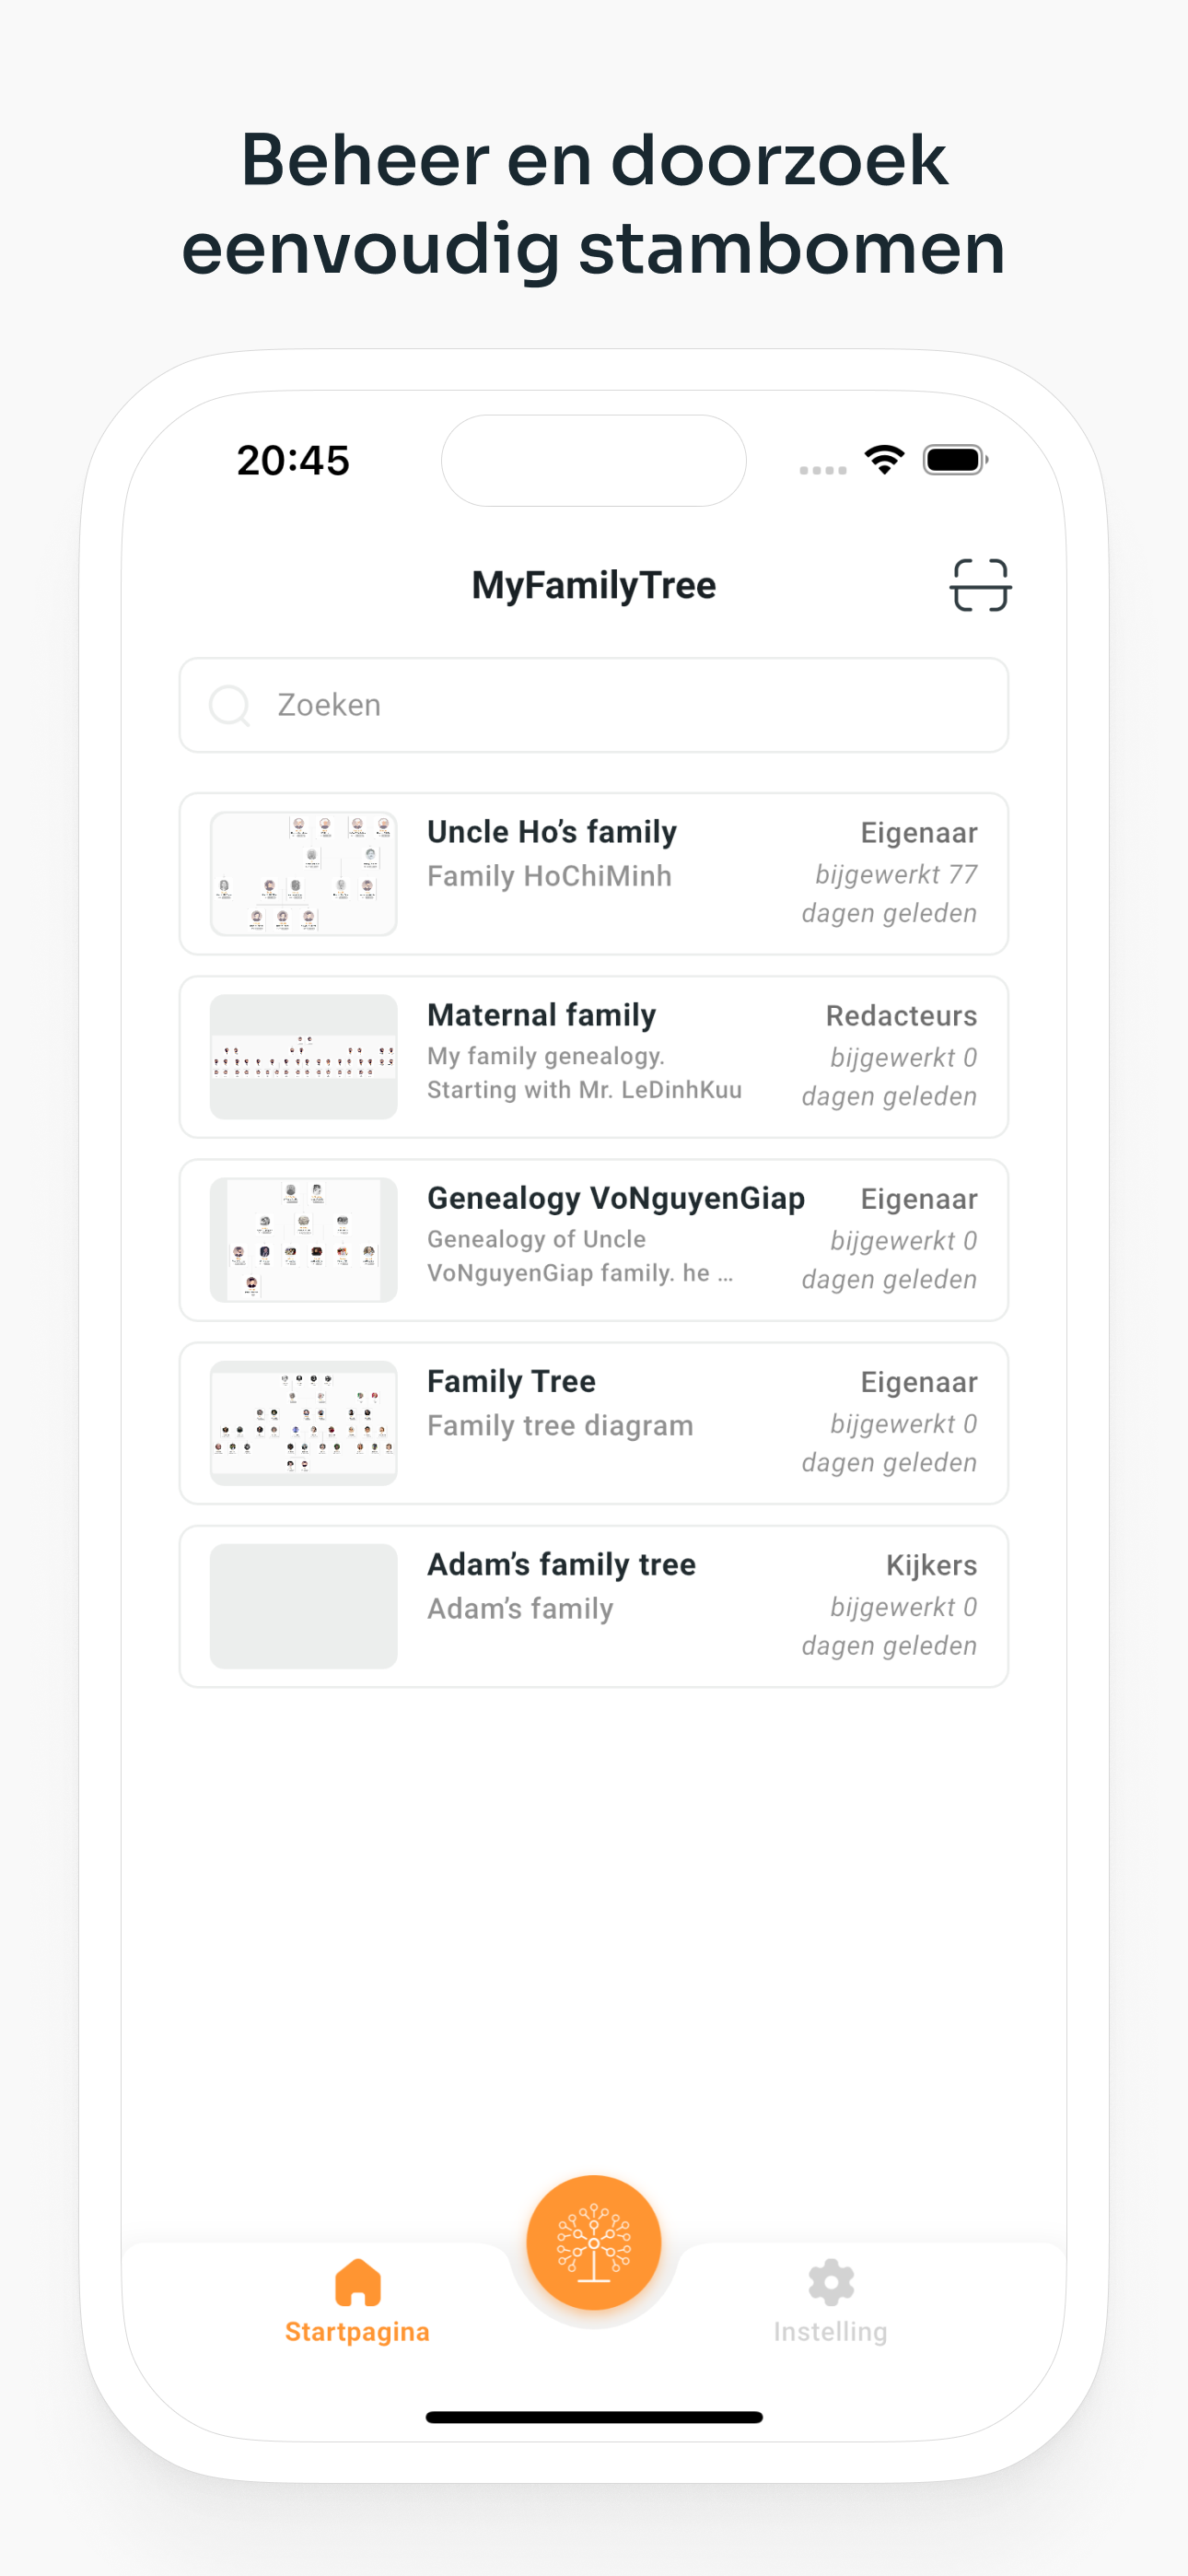Tap Adam's family tree empty thumbnail

click(304, 1606)
